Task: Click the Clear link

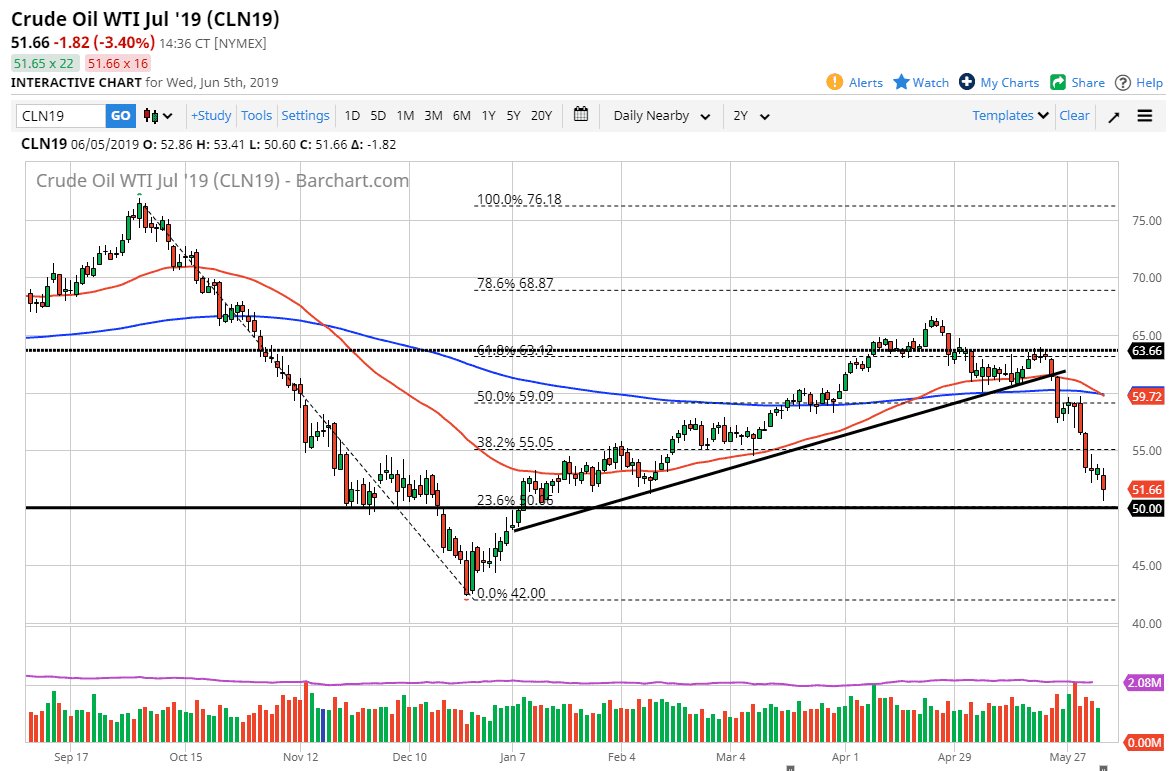Action: coord(1074,116)
